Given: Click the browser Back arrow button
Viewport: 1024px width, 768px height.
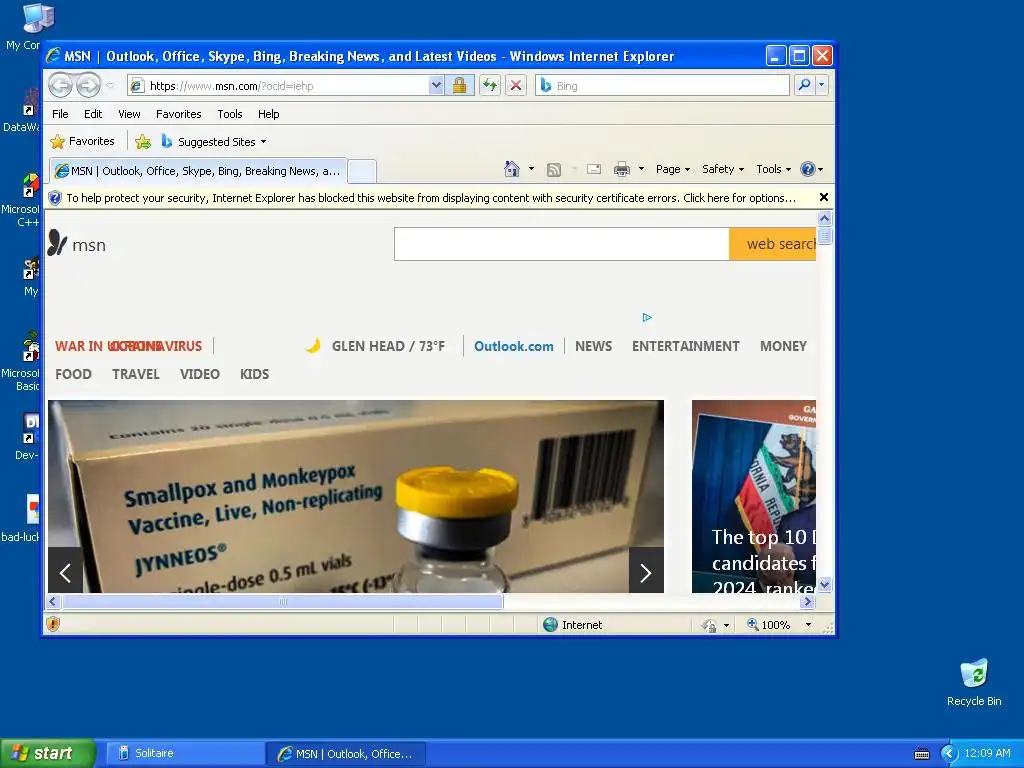Looking at the screenshot, I should tap(60, 86).
